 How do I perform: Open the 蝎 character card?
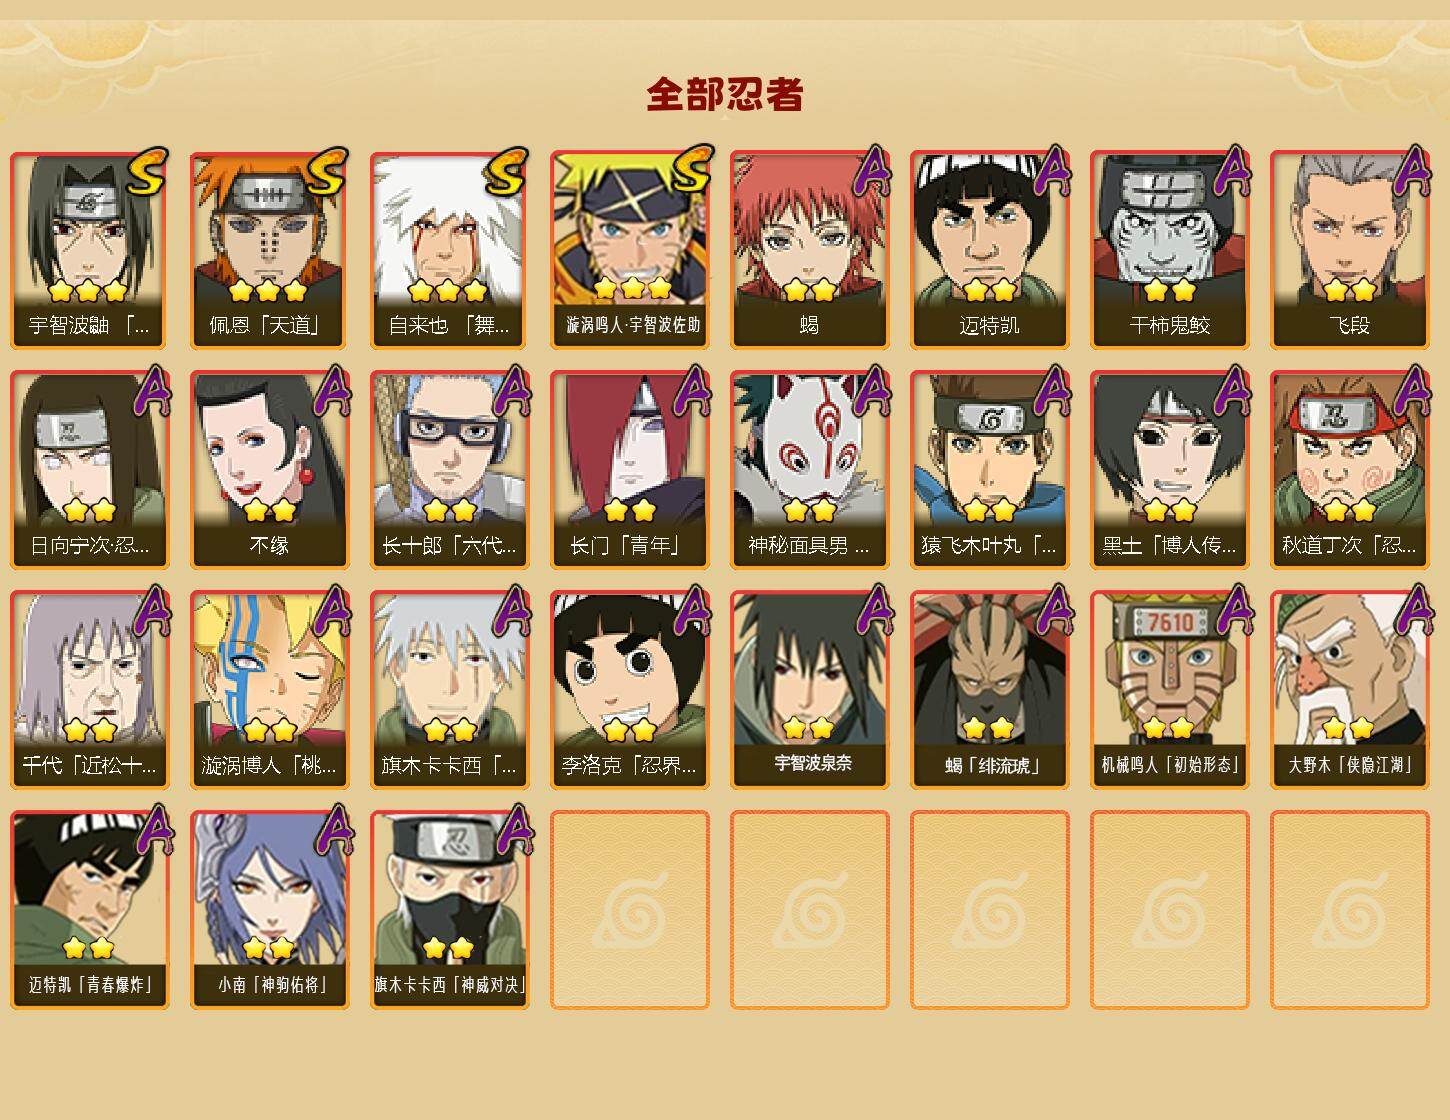[809, 250]
